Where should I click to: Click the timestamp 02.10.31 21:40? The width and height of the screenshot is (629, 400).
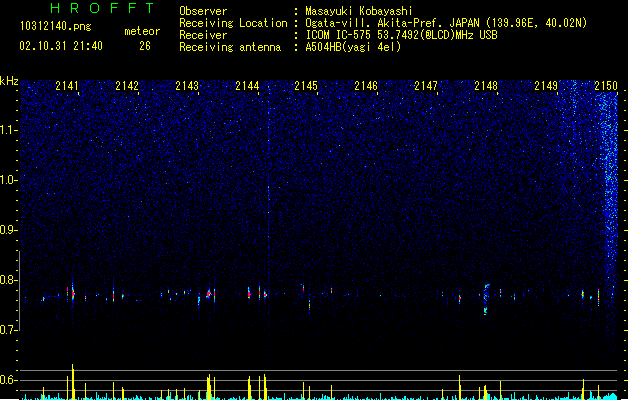point(61,46)
